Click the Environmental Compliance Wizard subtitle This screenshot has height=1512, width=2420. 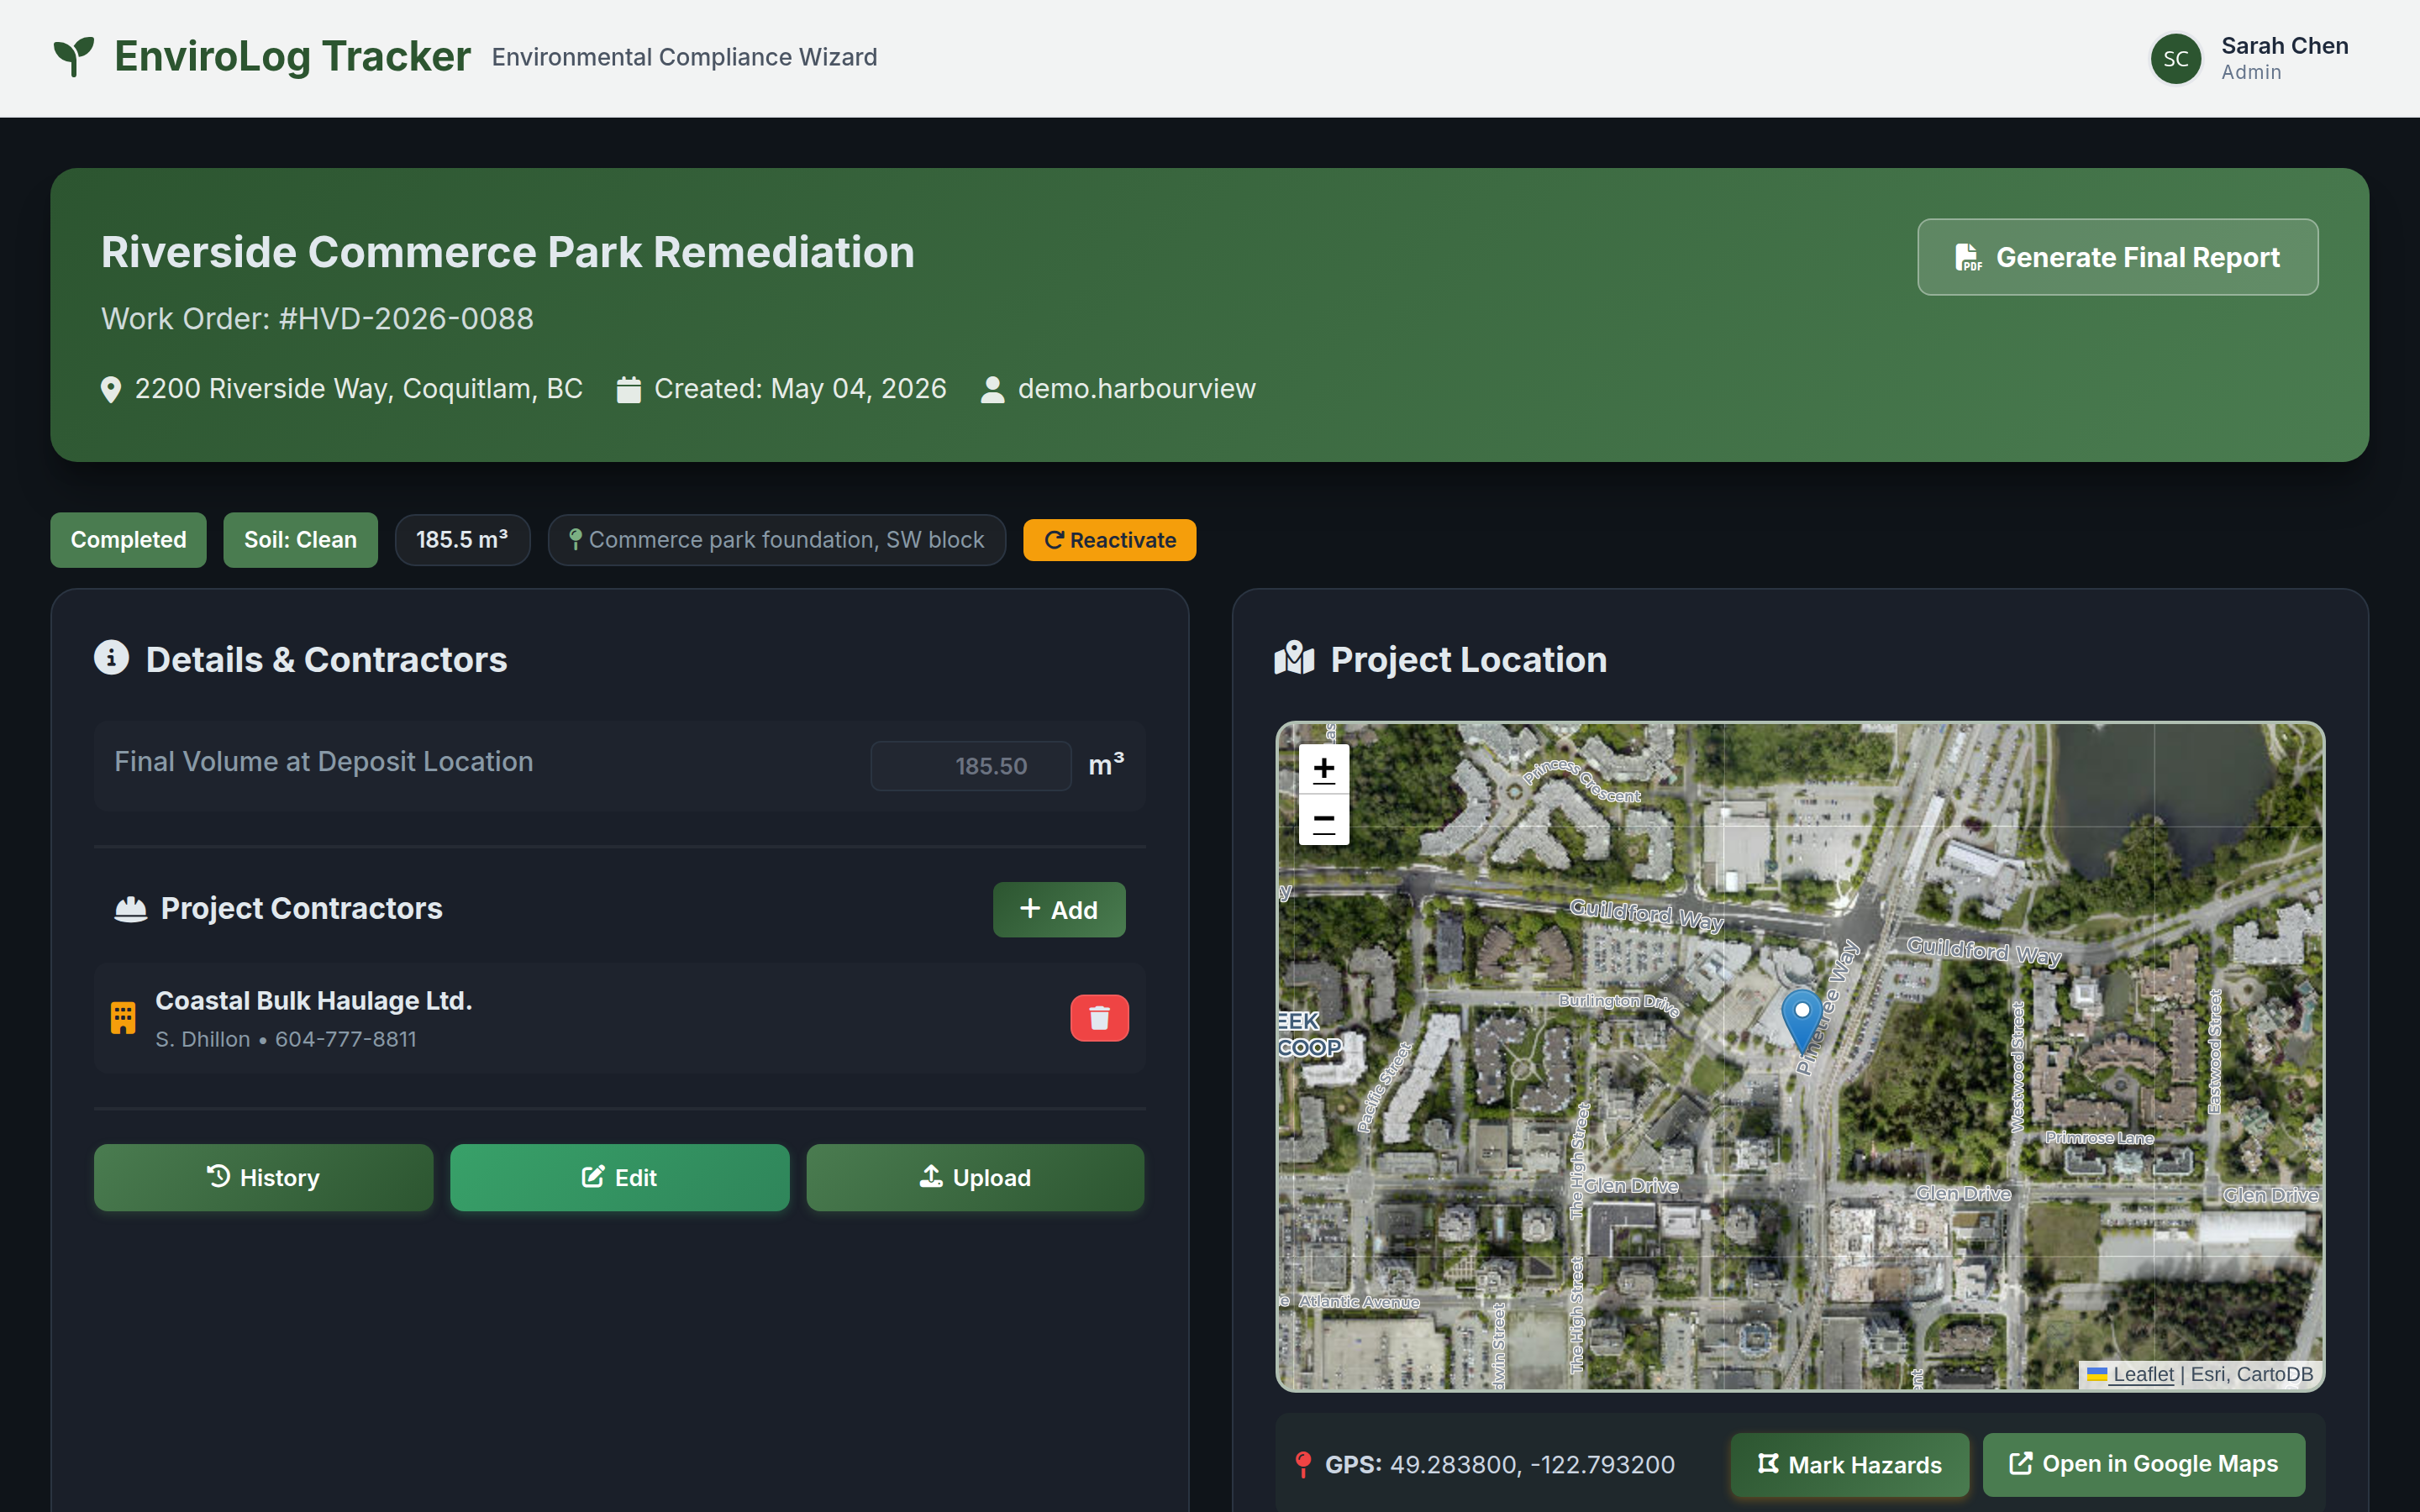tap(684, 58)
